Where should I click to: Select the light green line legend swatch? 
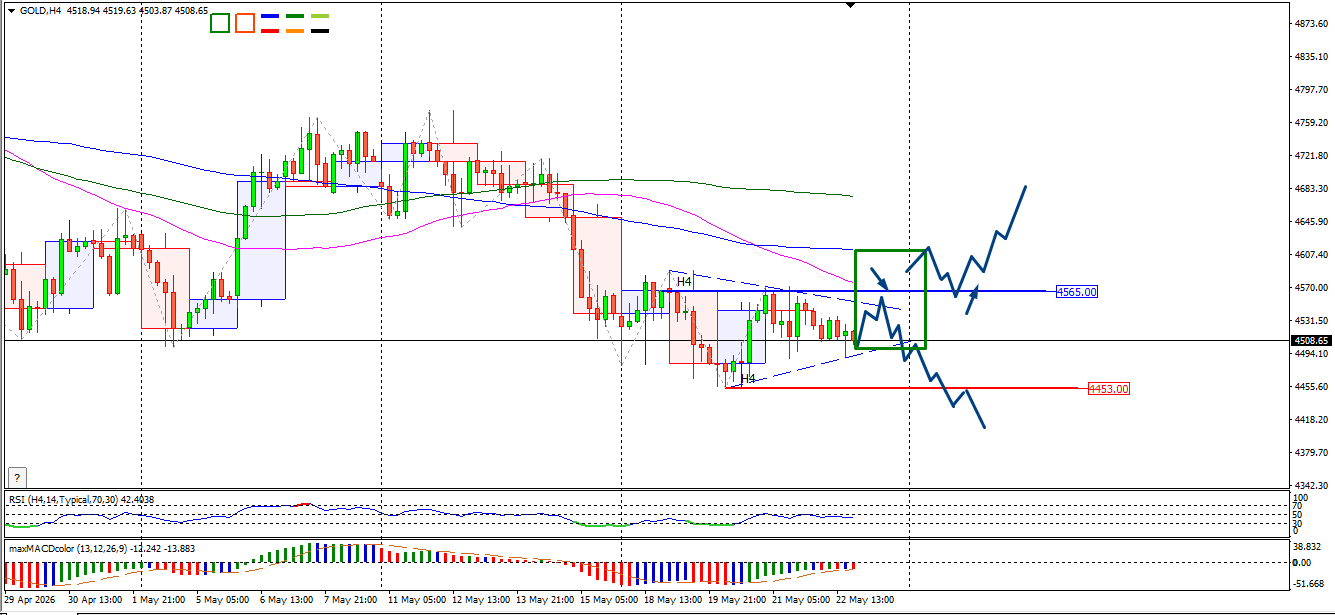coord(320,17)
